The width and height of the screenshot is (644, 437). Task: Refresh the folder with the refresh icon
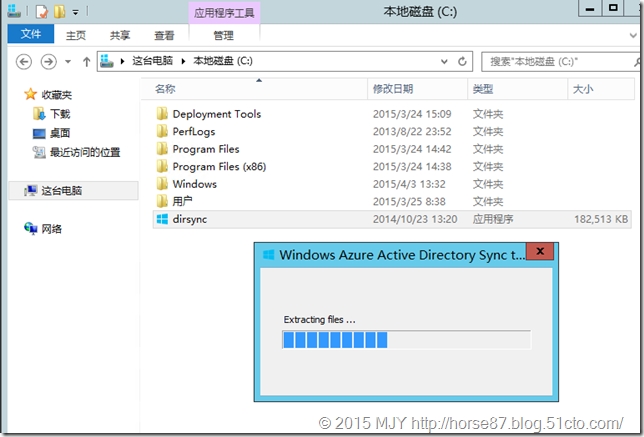click(x=462, y=62)
